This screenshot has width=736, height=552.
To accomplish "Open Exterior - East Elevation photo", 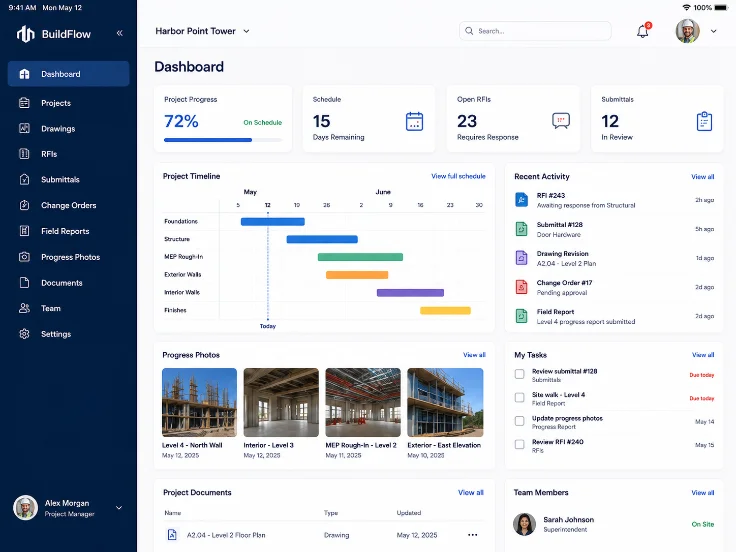I will coord(445,402).
